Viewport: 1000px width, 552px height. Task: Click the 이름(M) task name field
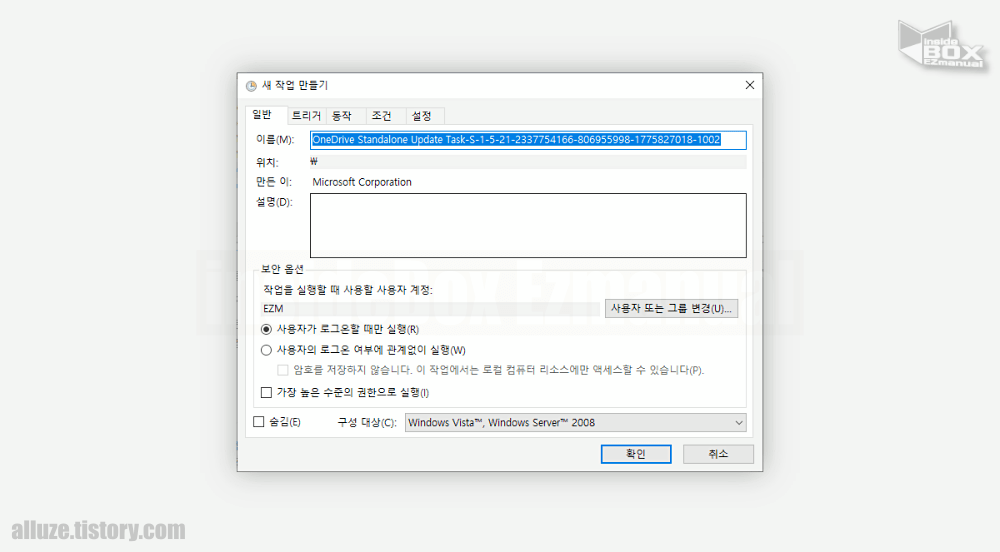[528, 140]
